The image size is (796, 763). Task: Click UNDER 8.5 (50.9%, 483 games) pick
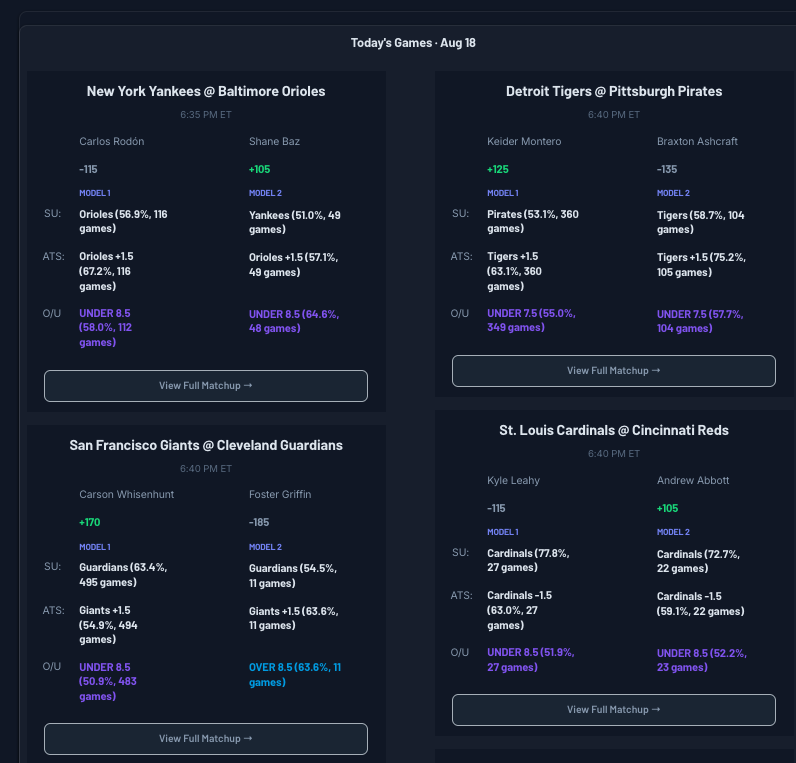pos(108,682)
